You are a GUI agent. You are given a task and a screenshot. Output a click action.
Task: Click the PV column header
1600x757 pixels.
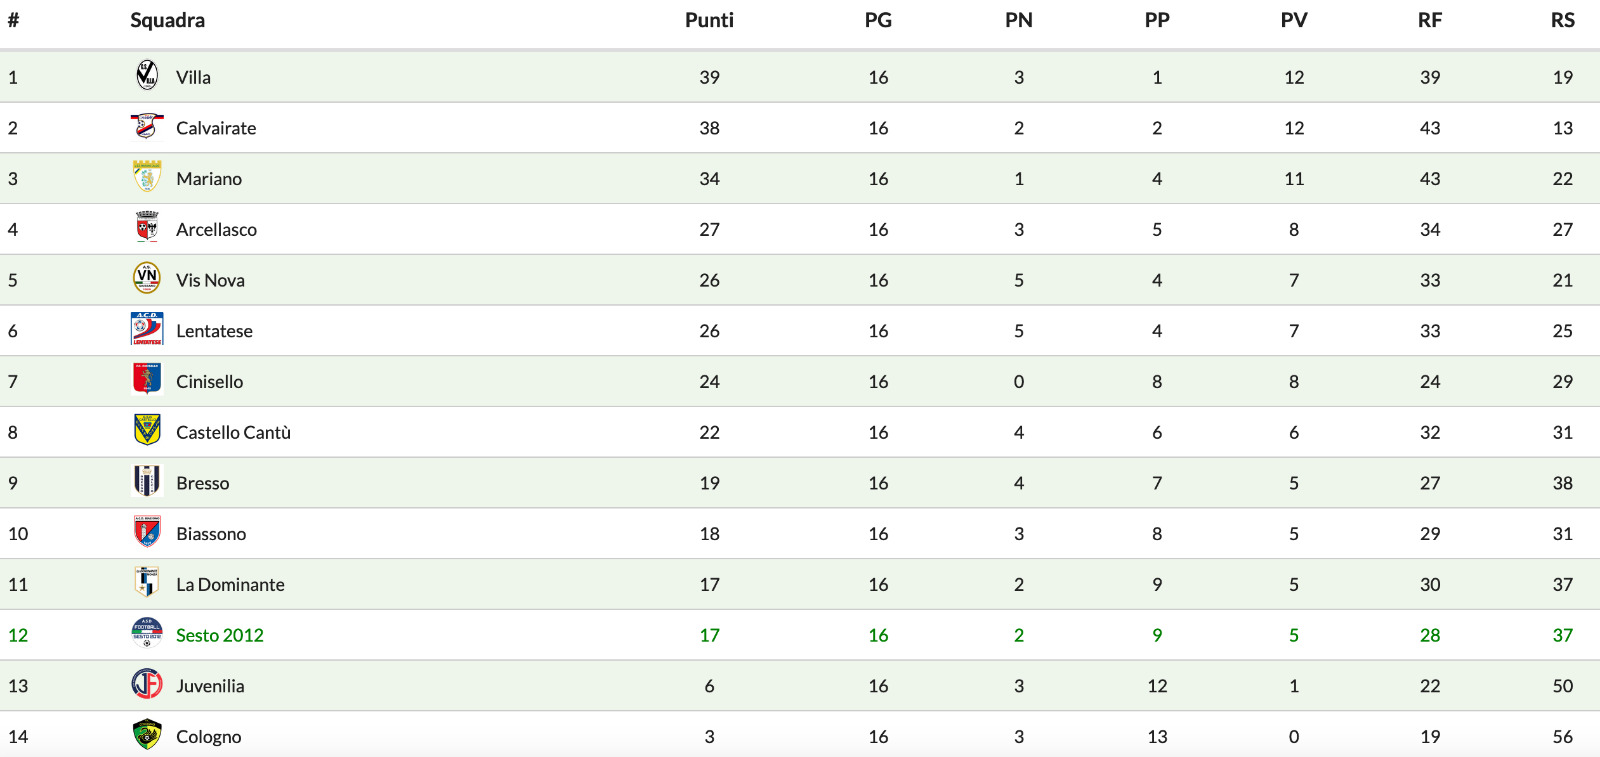coord(1294,20)
